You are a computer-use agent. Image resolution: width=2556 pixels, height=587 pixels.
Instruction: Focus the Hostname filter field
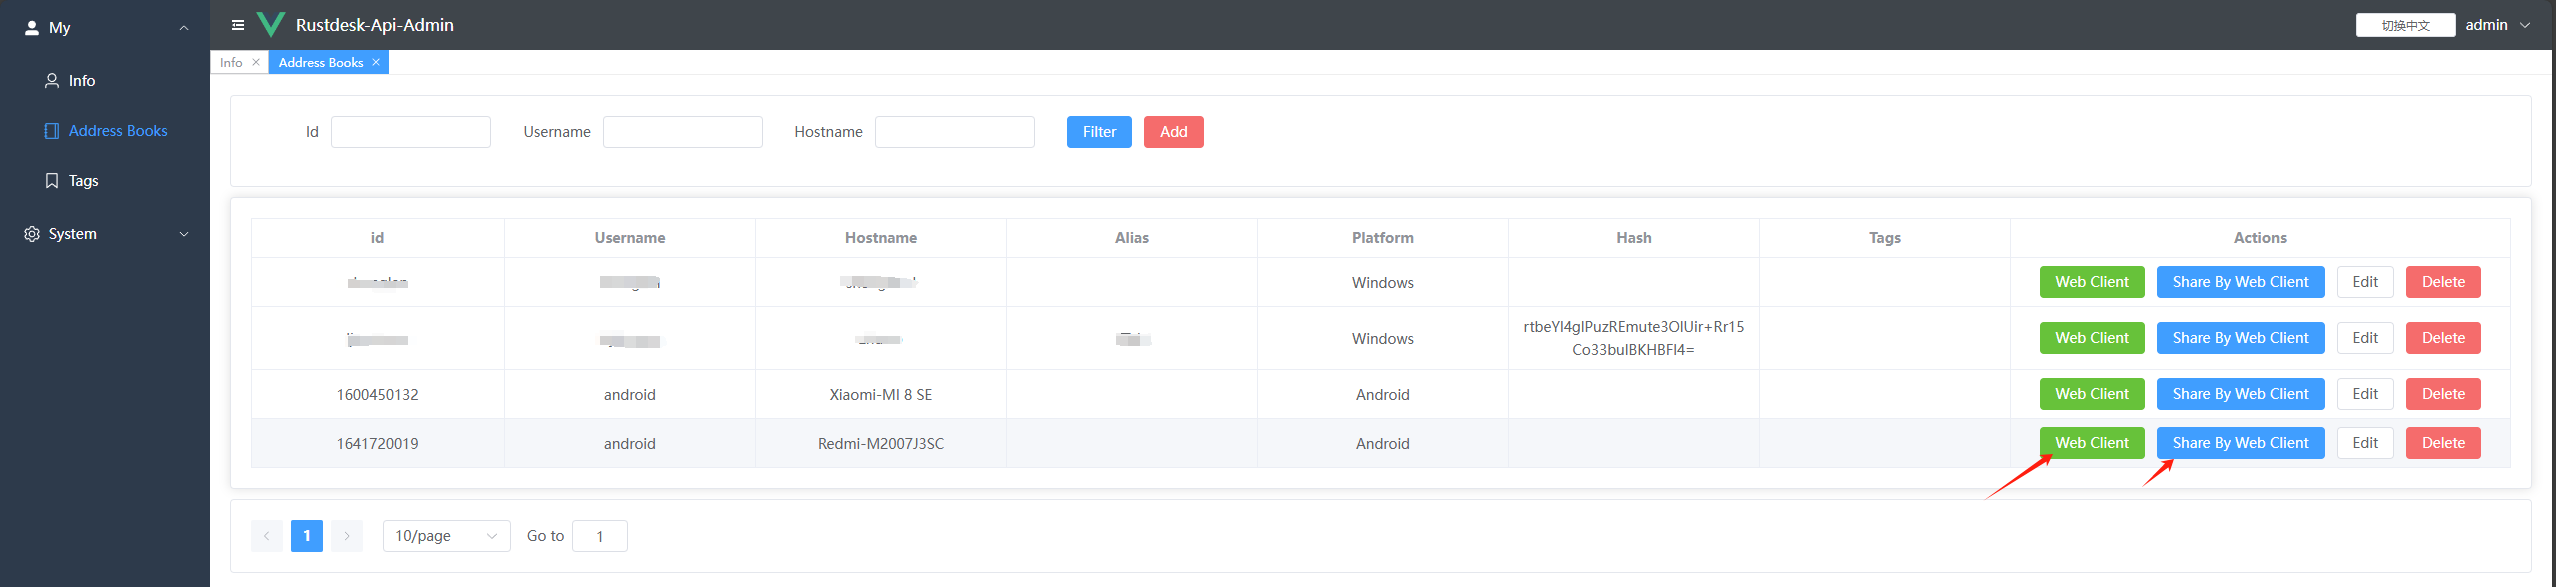click(x=954, y=132)
